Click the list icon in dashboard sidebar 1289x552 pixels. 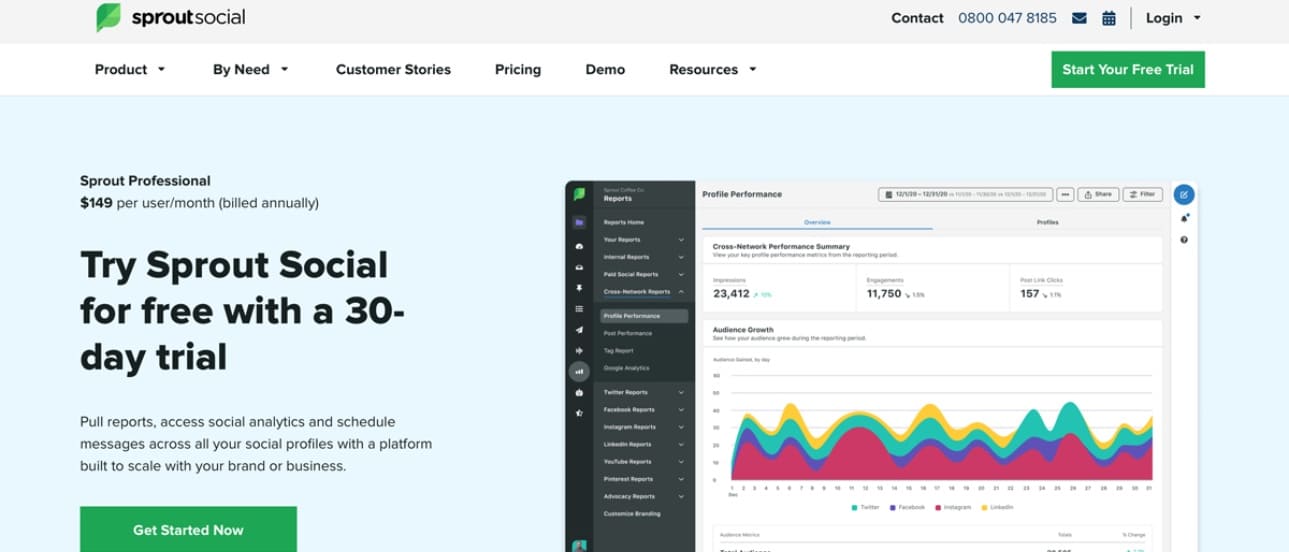coord(579,309)
